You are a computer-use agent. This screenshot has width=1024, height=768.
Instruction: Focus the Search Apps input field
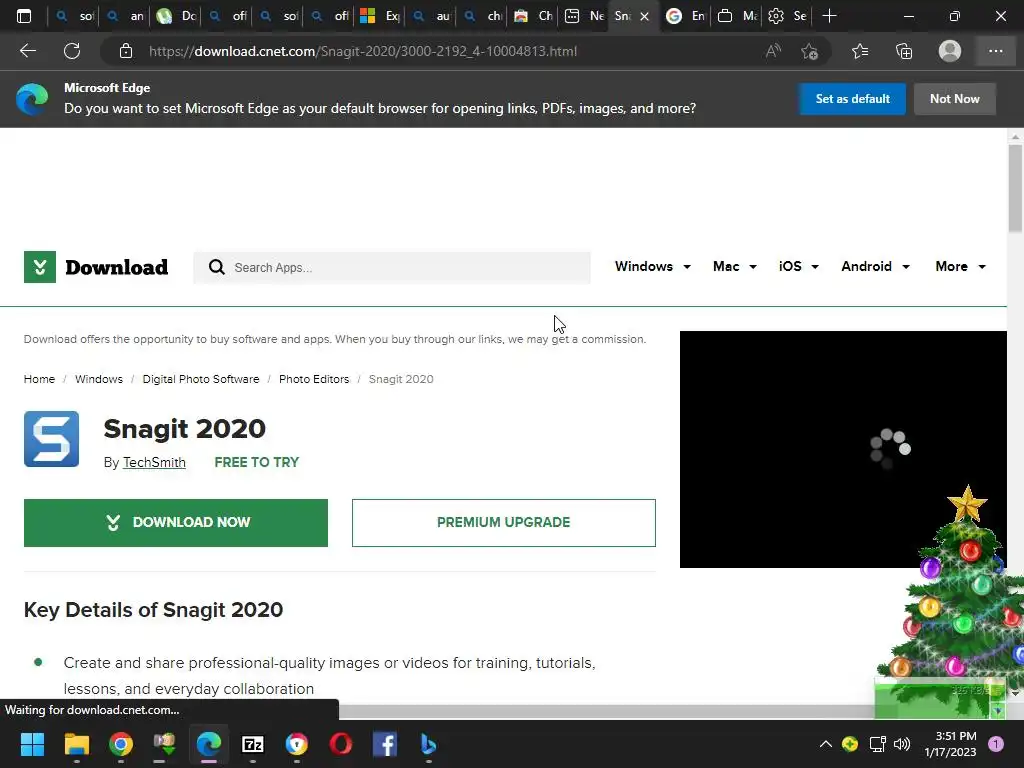[392, 268]
